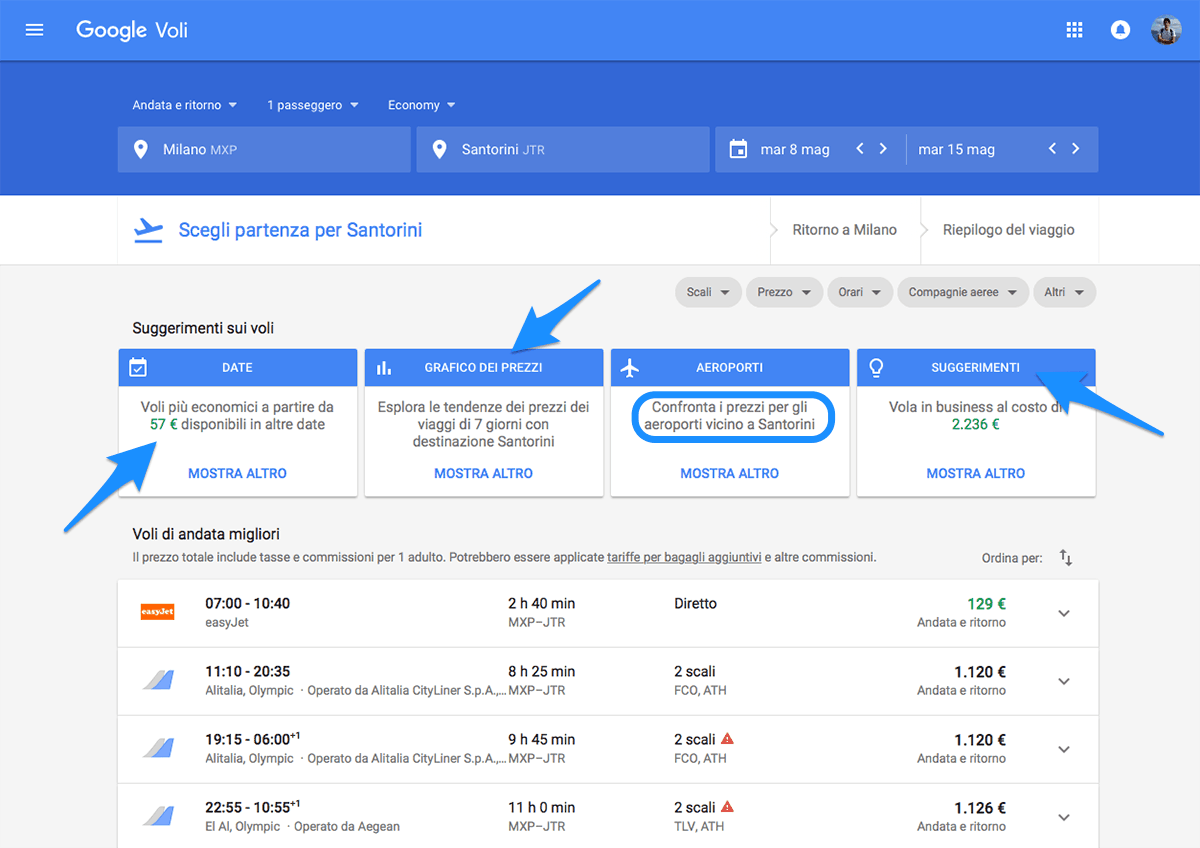Click the sort icon next to Ordina per
This screenshot has width=1200, height=848.
[1065, 557]
